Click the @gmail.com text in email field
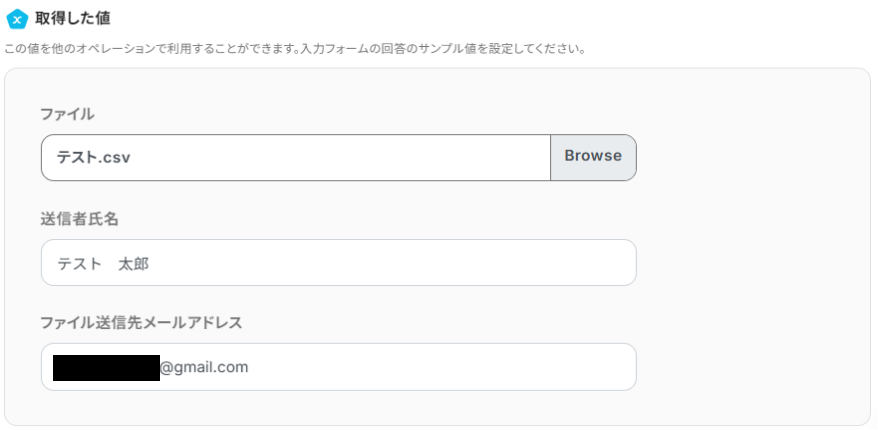 pyautogui.click(x=204, y=367)
